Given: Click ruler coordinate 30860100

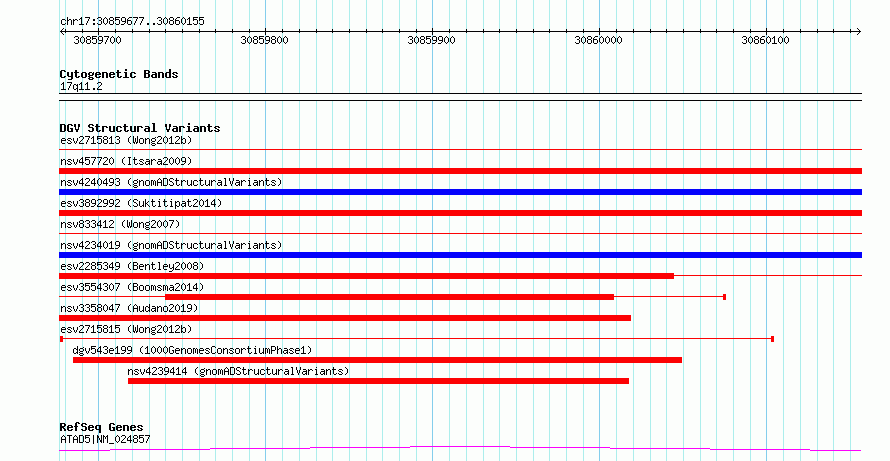Looking at the screenshot, I should 765,40.
